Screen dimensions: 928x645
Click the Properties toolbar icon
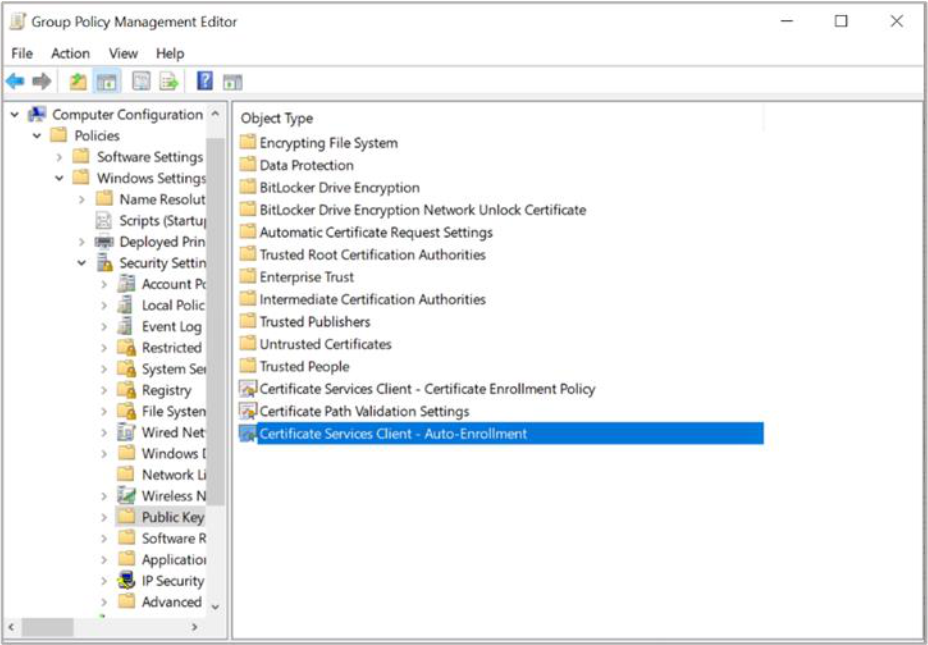pyautogui.click(x=141, y=82)
